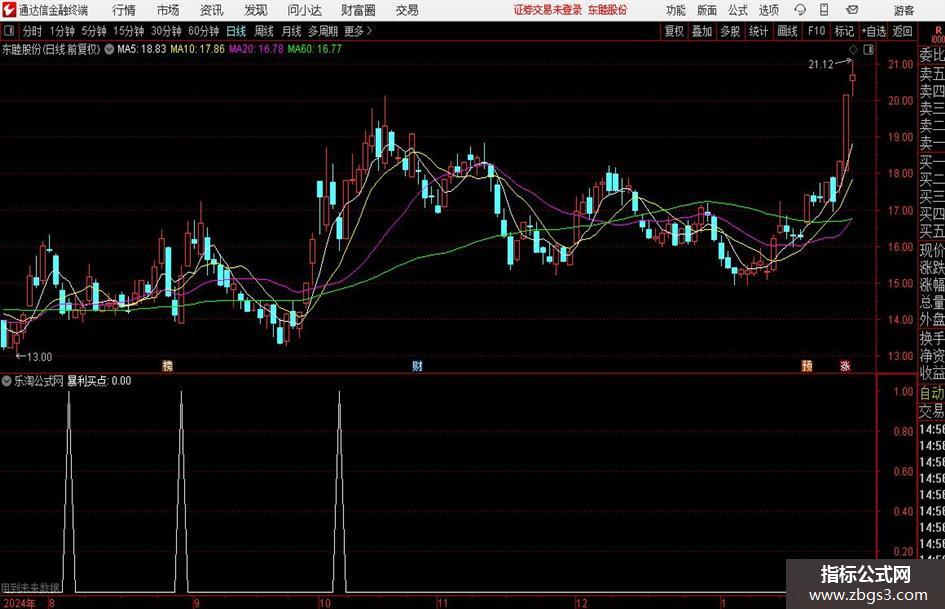Add stock via +自选 button
This screenshot has height=609, width=945.
point(874,31)
